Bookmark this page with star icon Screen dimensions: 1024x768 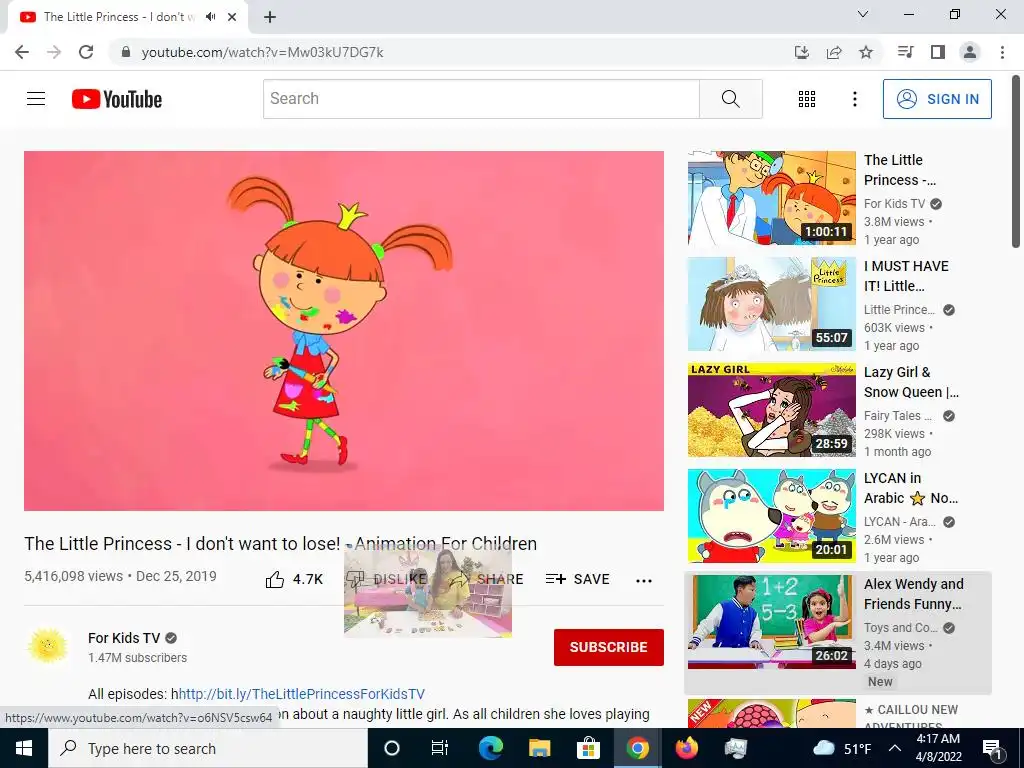pos(866,52)
